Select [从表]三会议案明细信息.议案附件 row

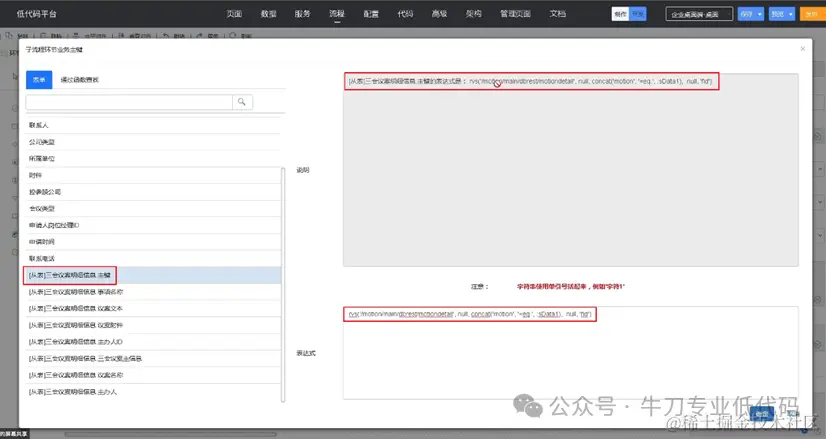click(153, 325)
